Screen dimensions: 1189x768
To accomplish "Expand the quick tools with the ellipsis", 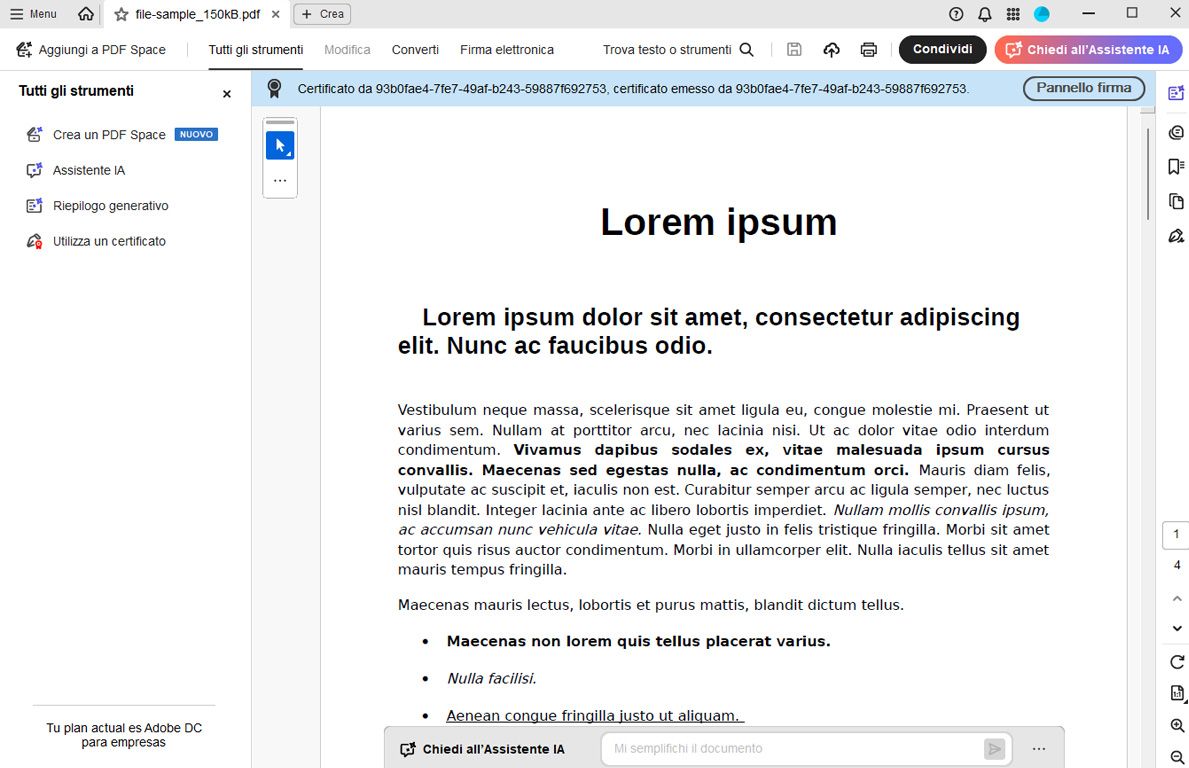I will point(280,181).
